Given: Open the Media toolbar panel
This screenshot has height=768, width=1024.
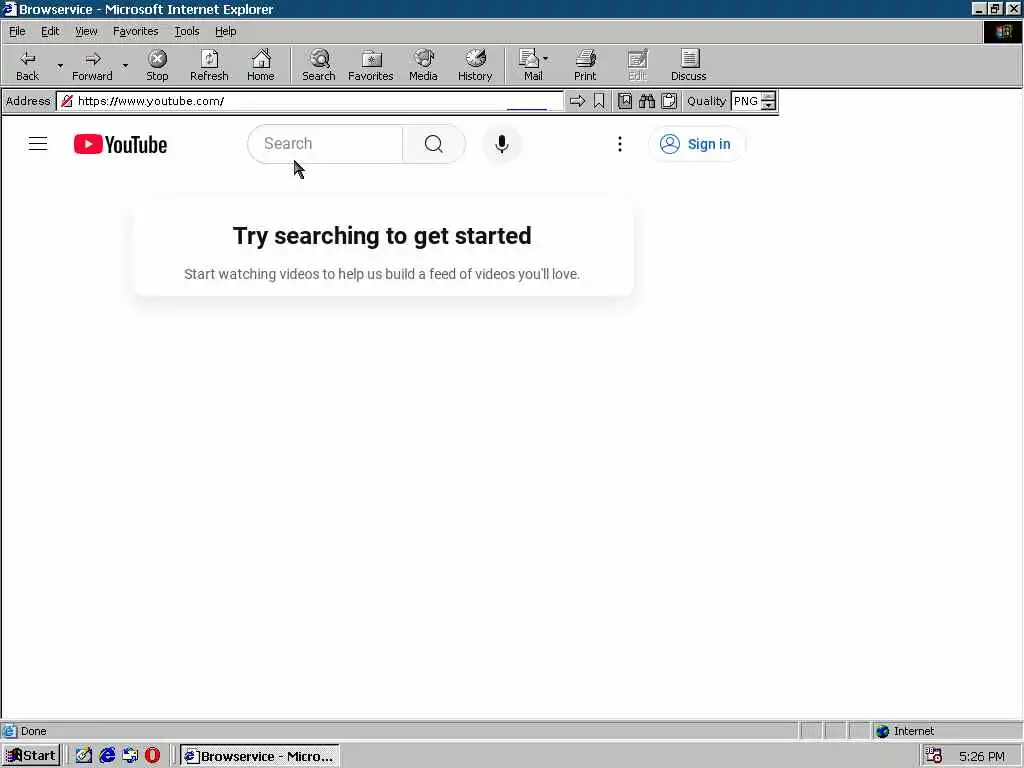Looking at the screenshot, I should (423, 65).
